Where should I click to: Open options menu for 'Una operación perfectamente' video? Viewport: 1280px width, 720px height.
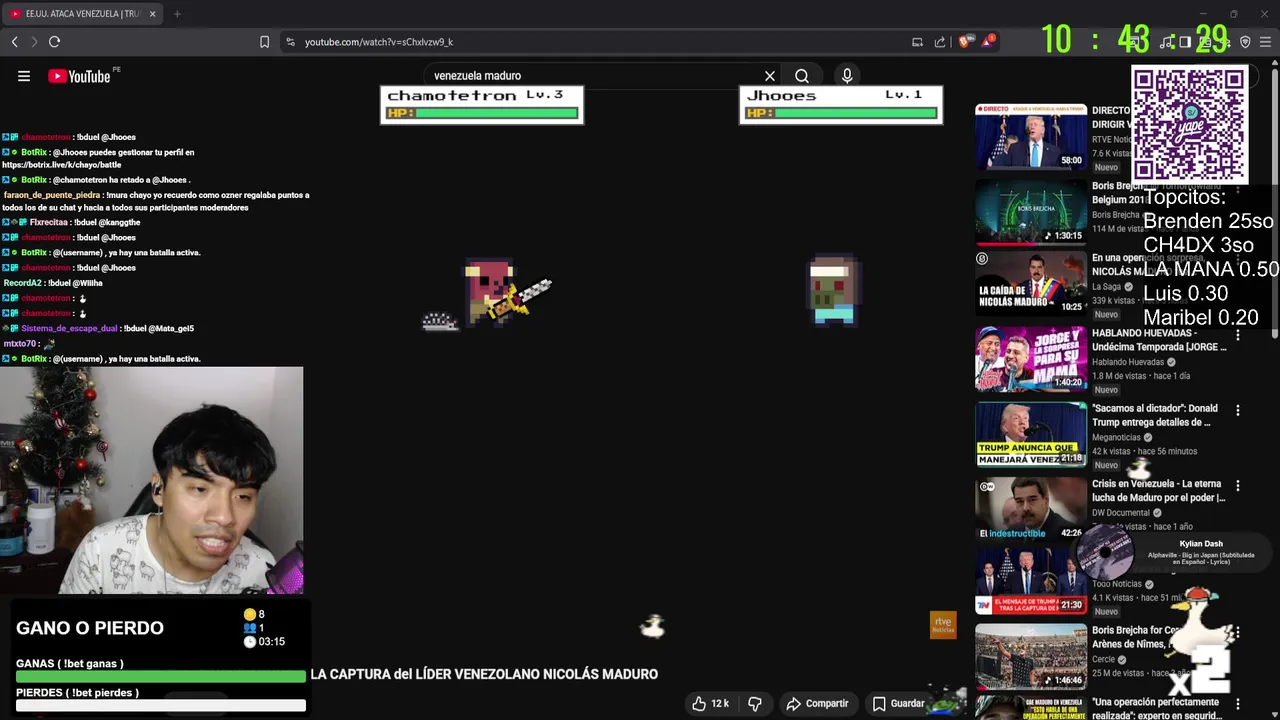click(1238, 704)
